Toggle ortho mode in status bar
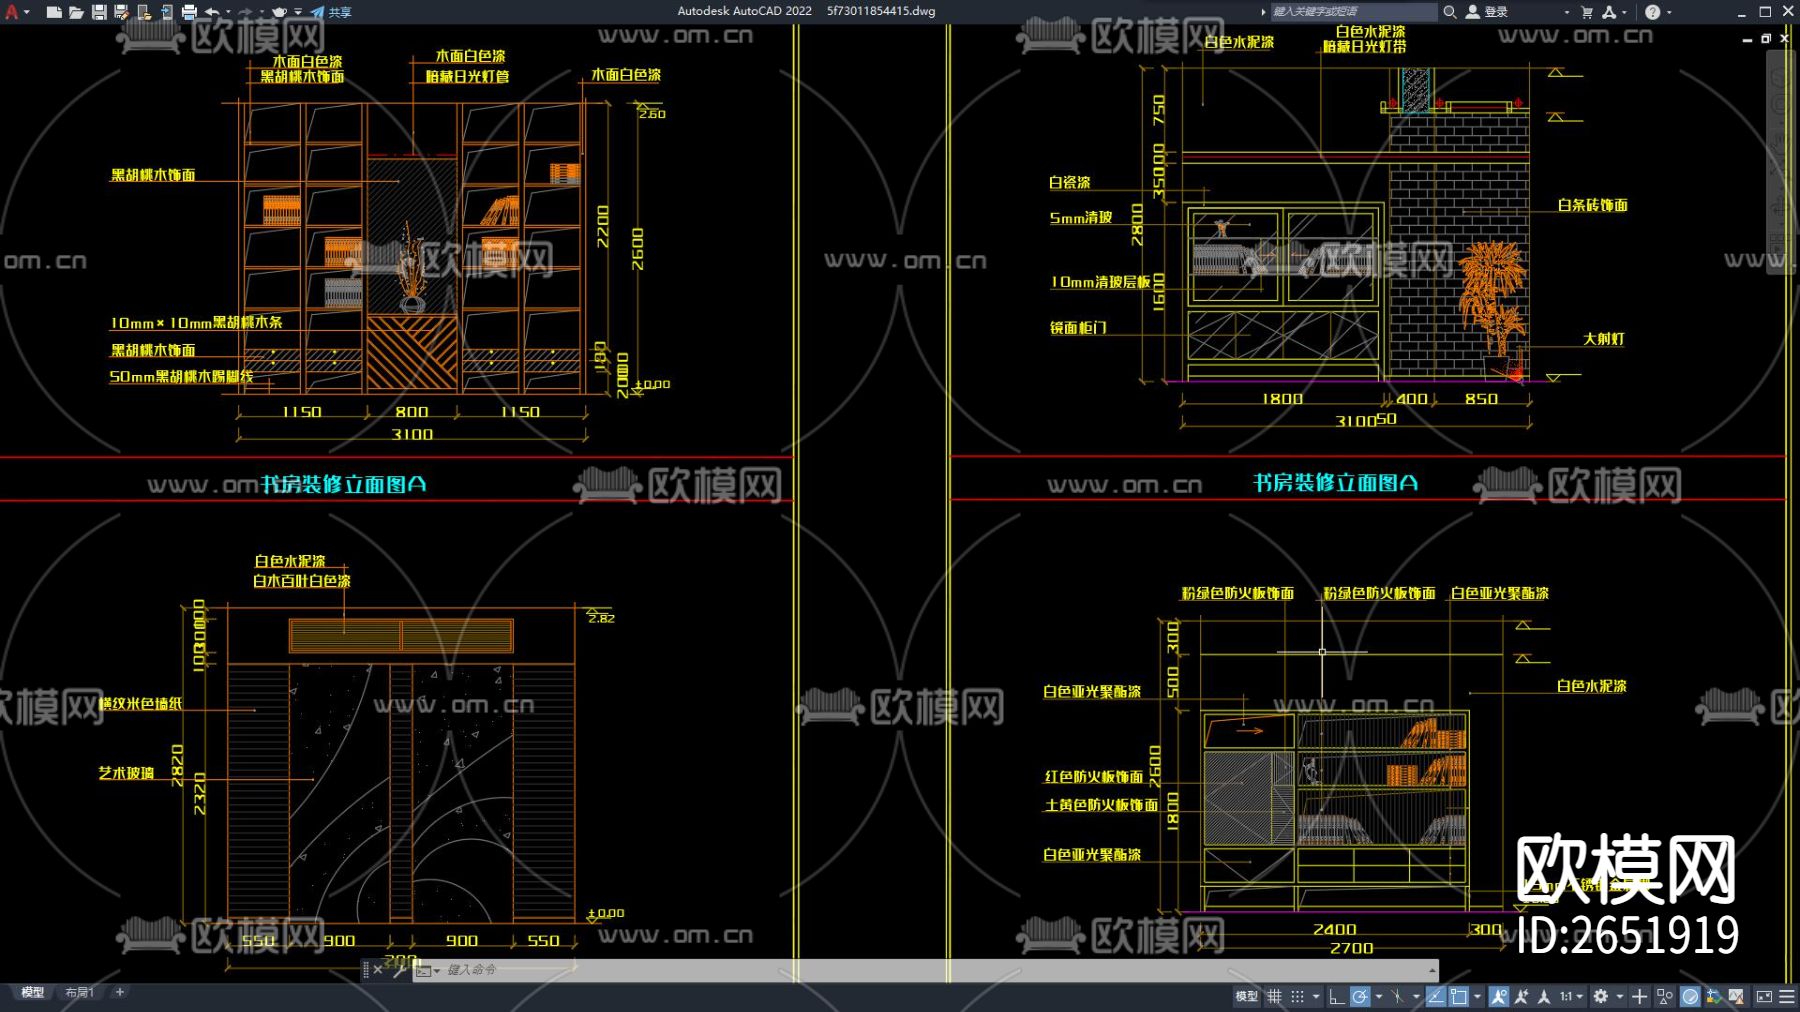Viewport: 1800px width, 1012px height. coord(1336,996)
